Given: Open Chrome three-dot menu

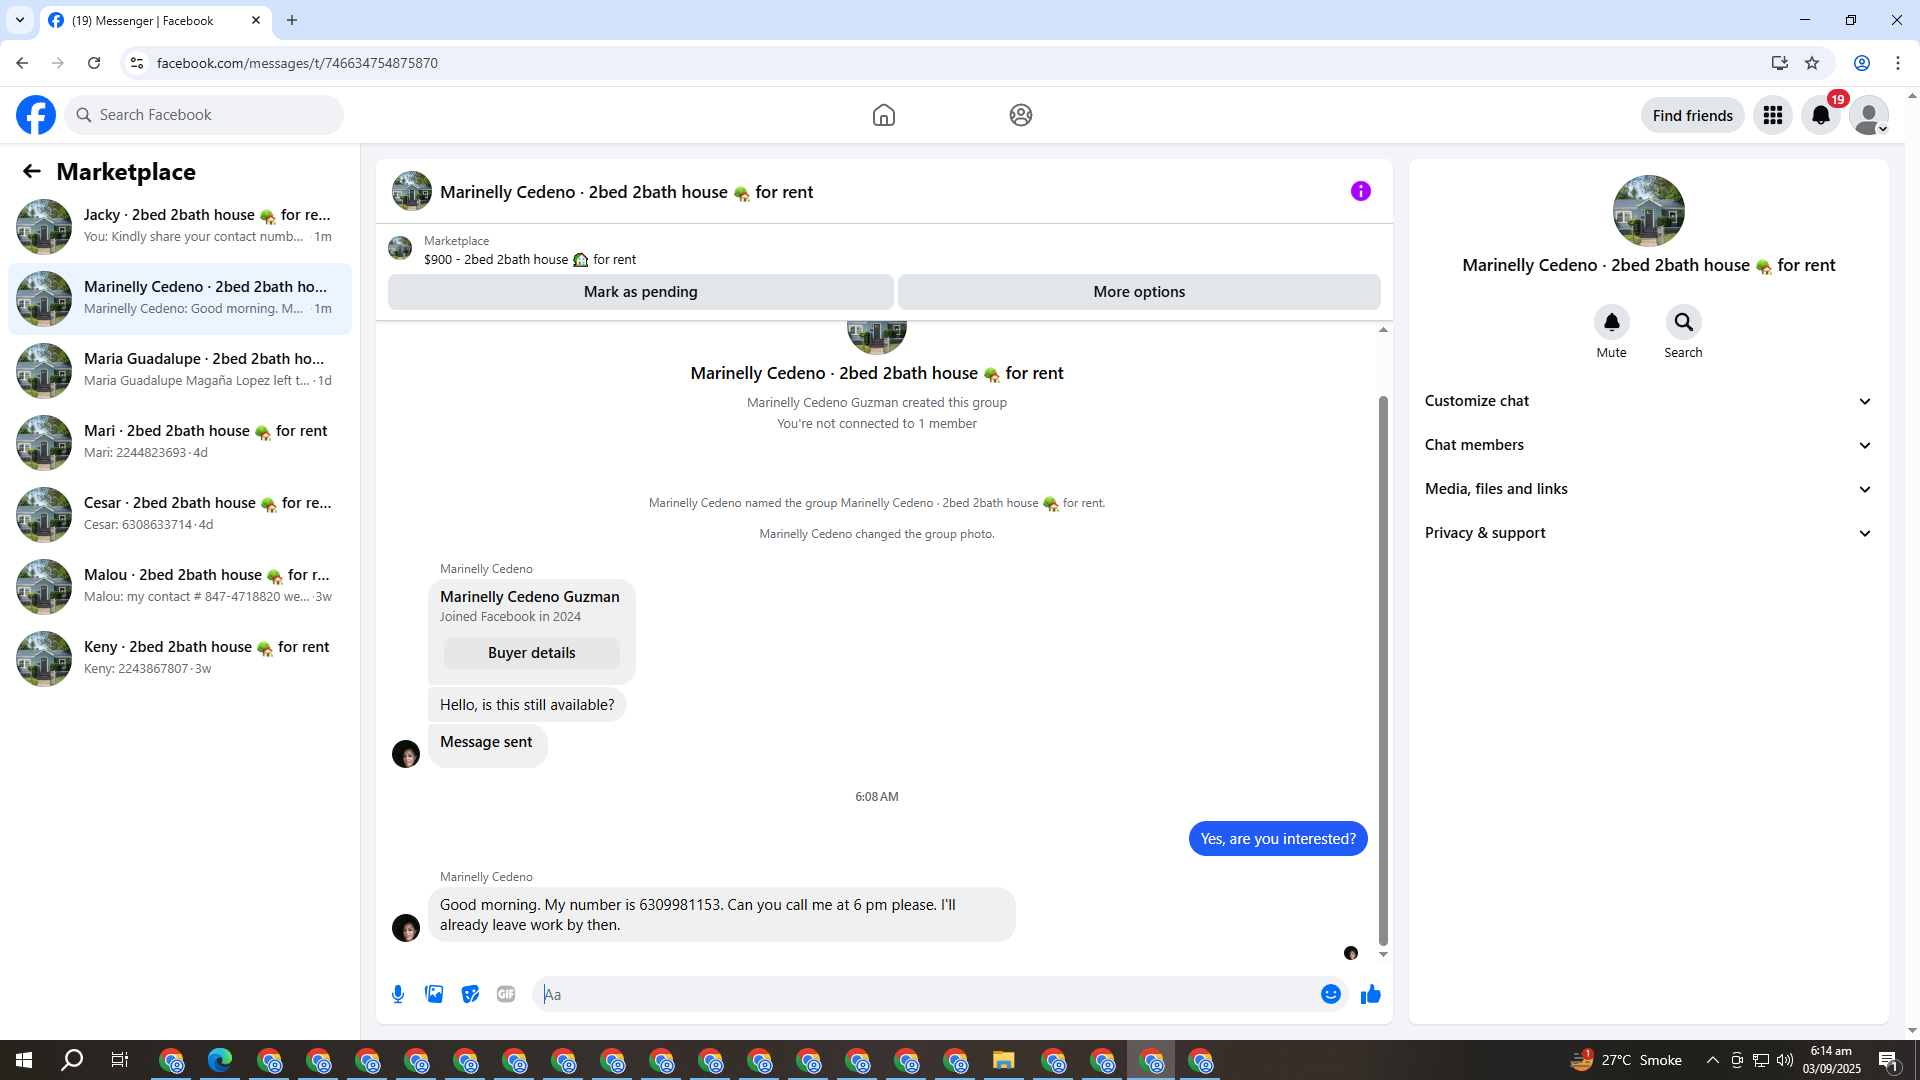Looking at the screenshot, I should pyautogui.click(x=1898, y=63).
